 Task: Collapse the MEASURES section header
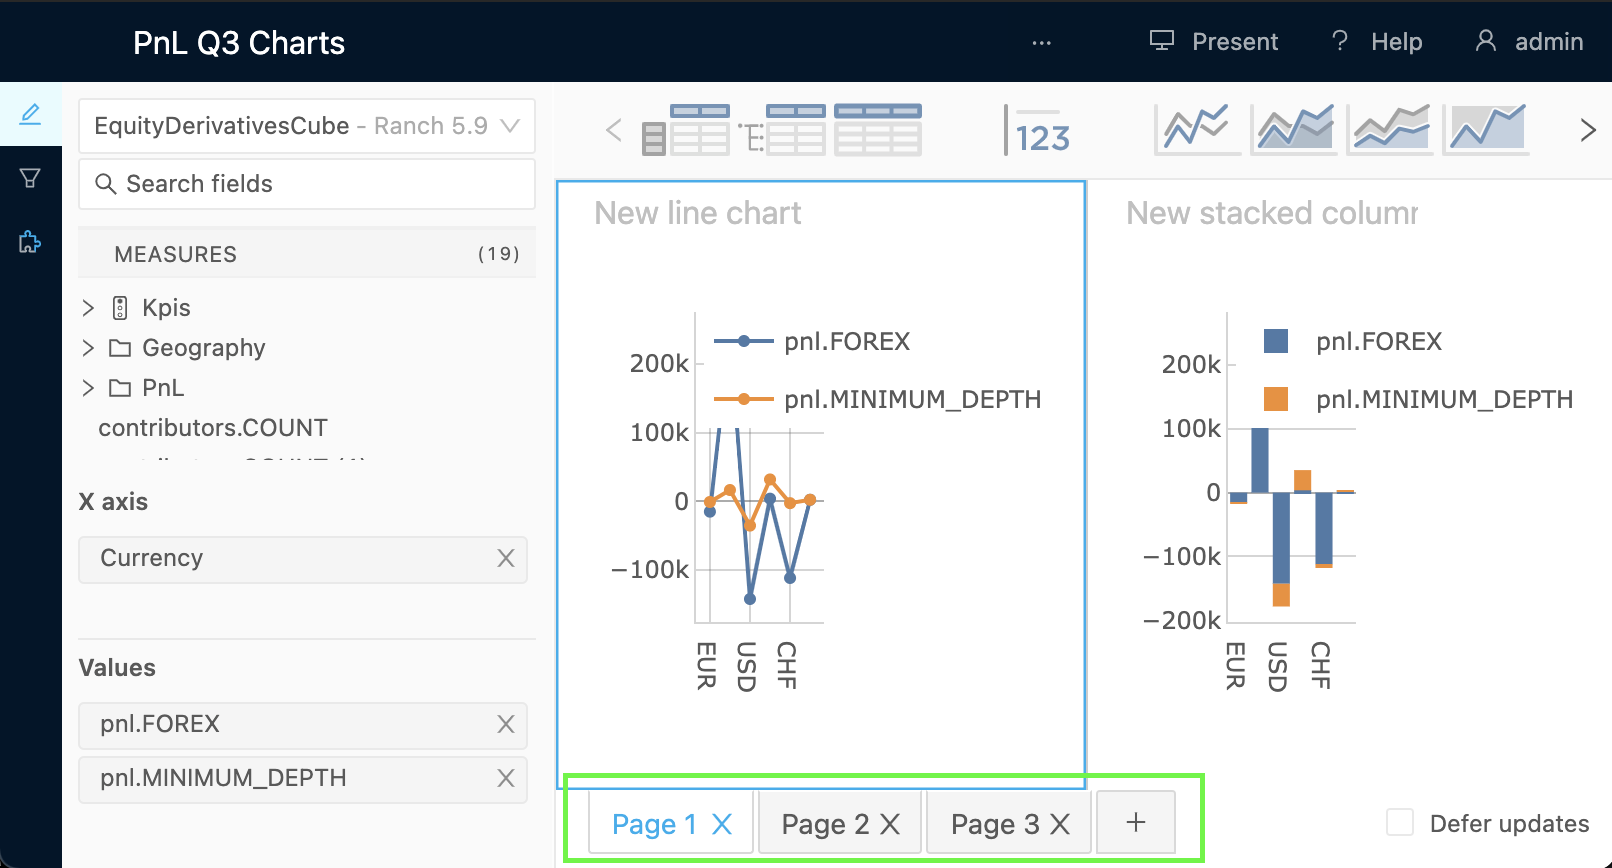(x=307, y=253)
